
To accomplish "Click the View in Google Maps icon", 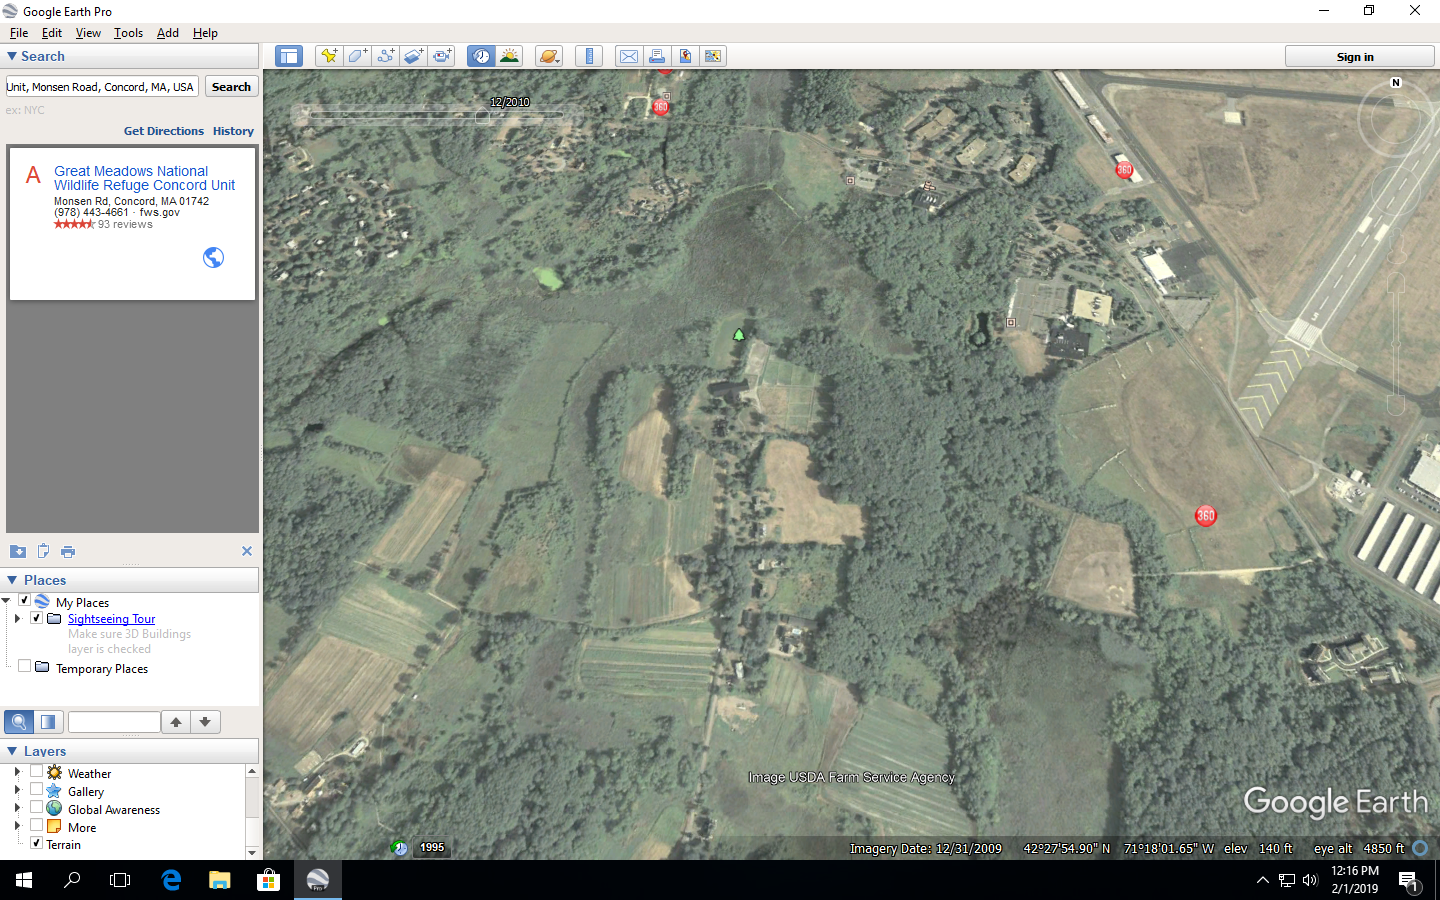I will (713, 56).
